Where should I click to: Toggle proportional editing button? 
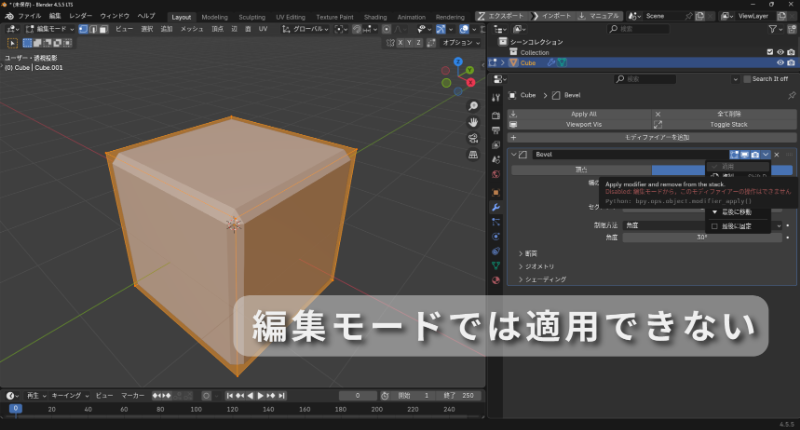pyautogui.click(x=387, y=29)
